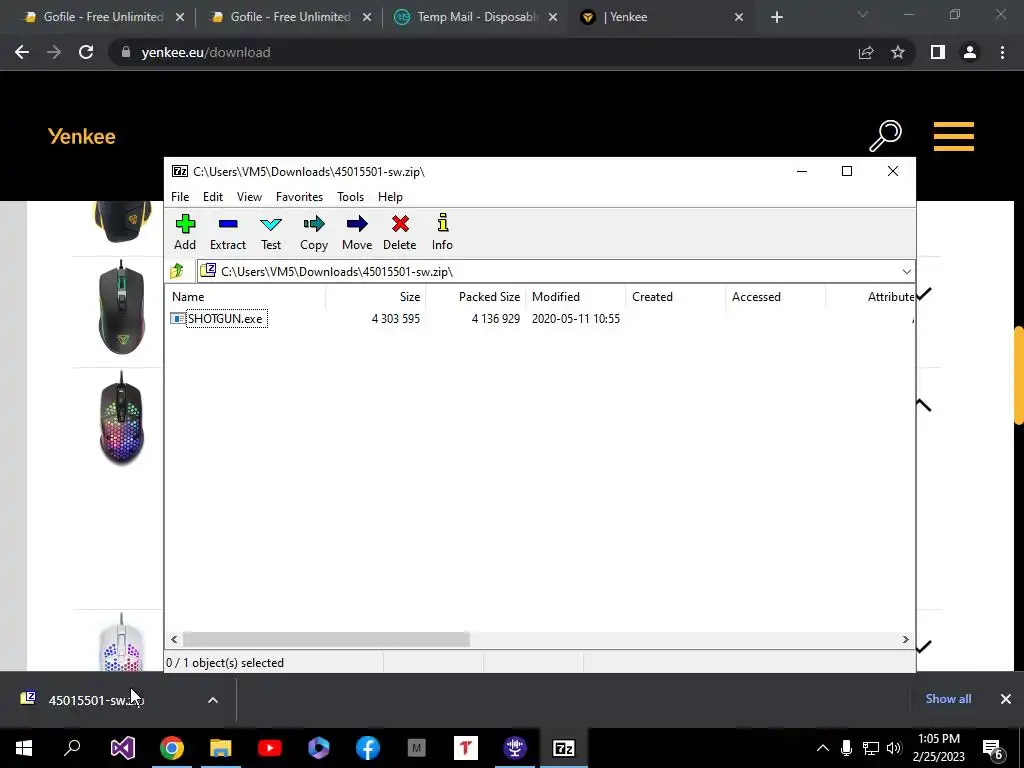
Task: Open notification center icon
Action: click(993, 748)
